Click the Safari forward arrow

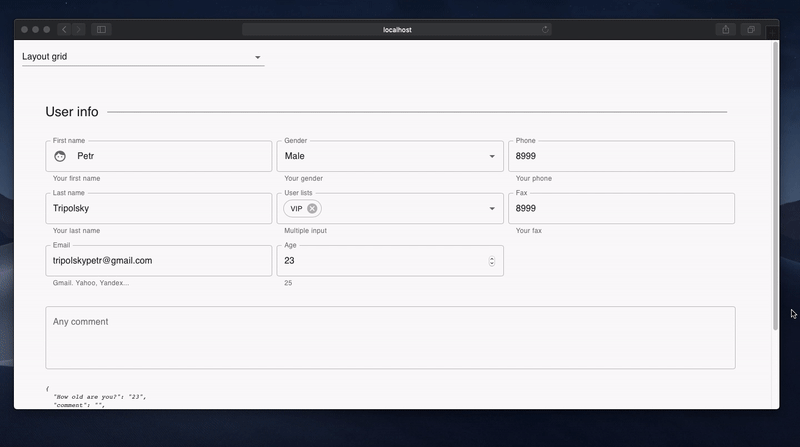pyautogui.click(x=79, y=30)
